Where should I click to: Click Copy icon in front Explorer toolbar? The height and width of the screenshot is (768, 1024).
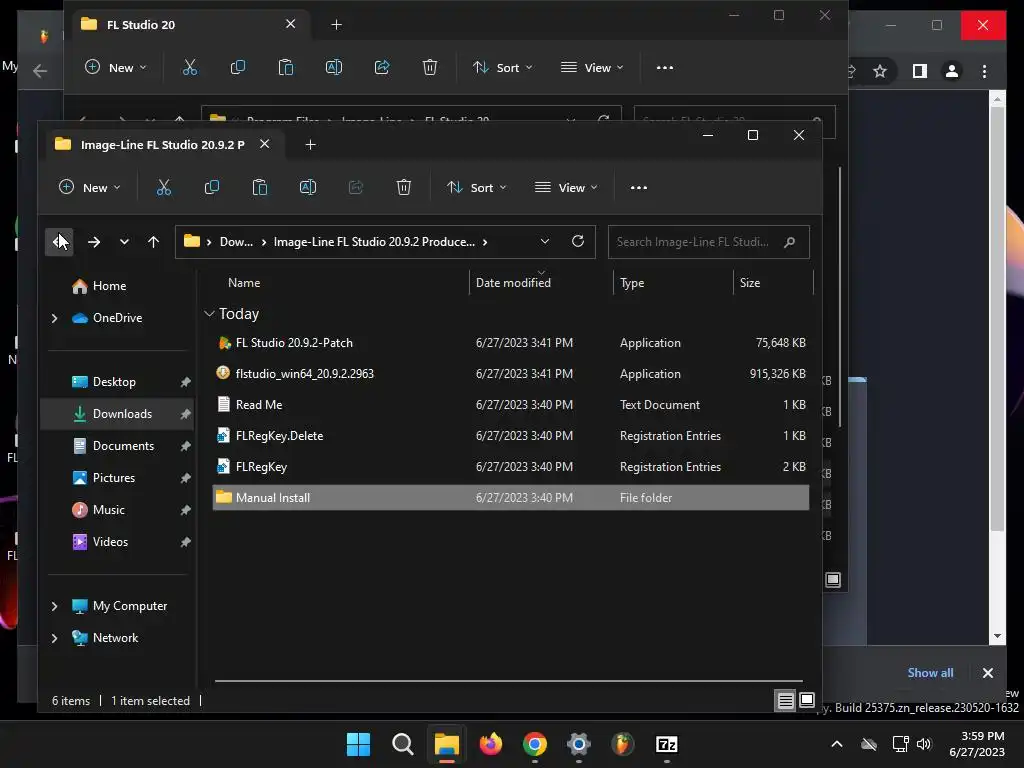tap(212, 188)
